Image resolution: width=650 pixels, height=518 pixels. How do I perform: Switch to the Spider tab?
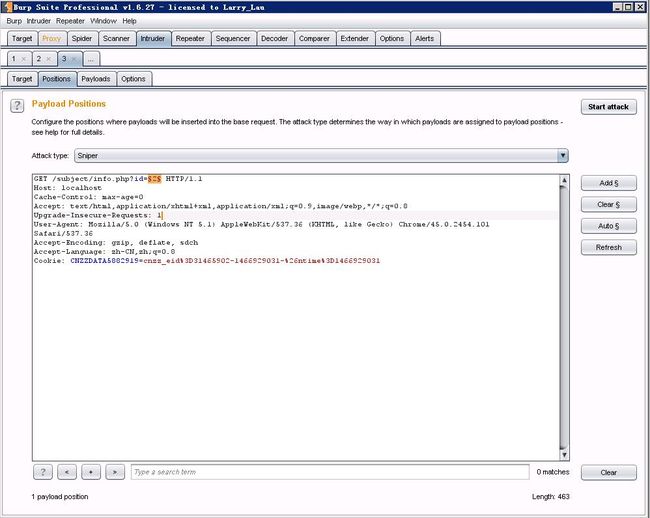[x=82, y=39]
